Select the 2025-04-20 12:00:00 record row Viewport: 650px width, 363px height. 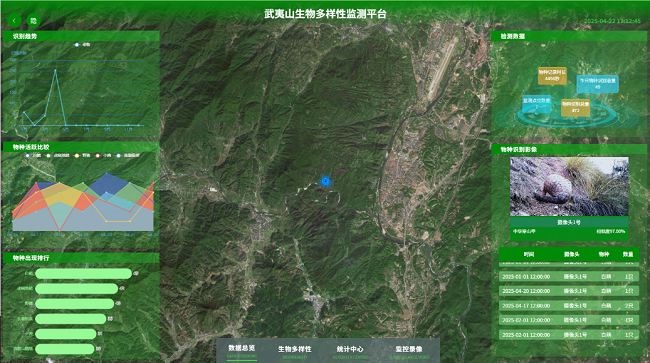(569, 291)
